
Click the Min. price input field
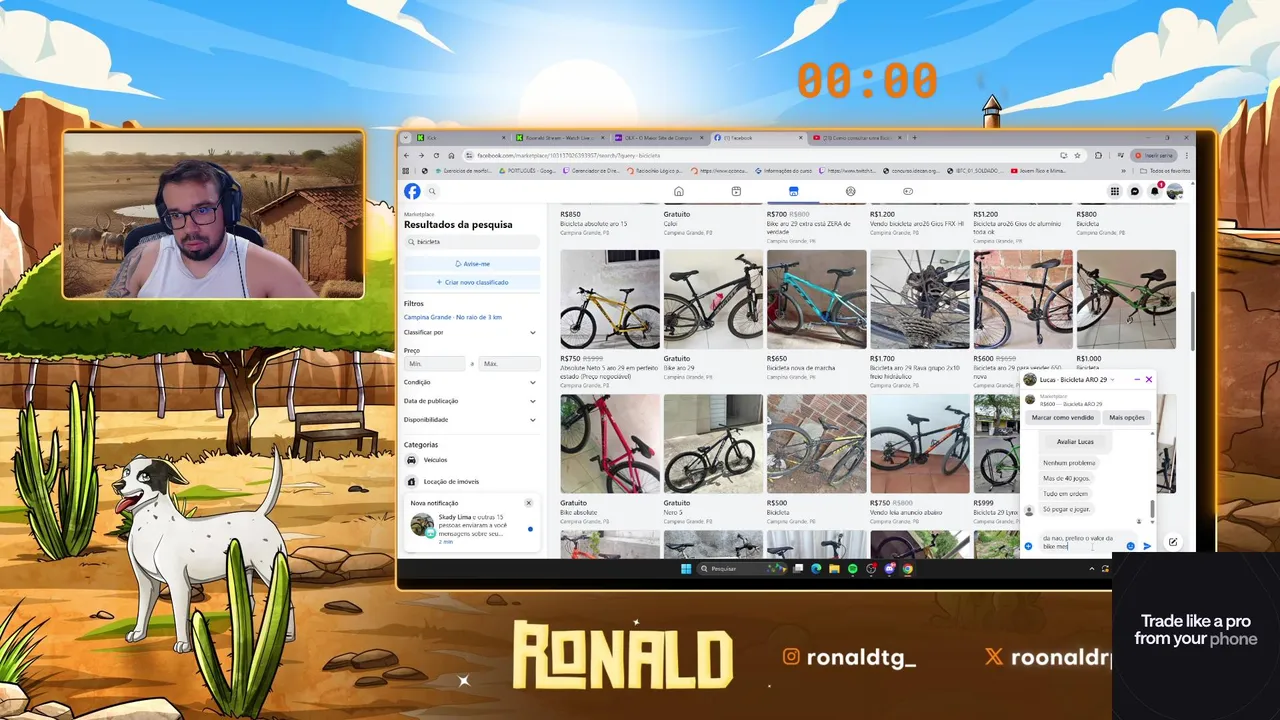click(x=435, y=364)
